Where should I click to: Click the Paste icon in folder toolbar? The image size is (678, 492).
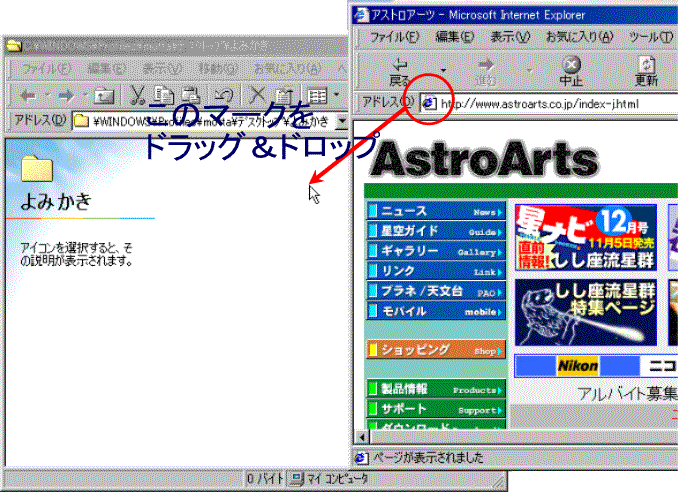(x=190, y=96)
